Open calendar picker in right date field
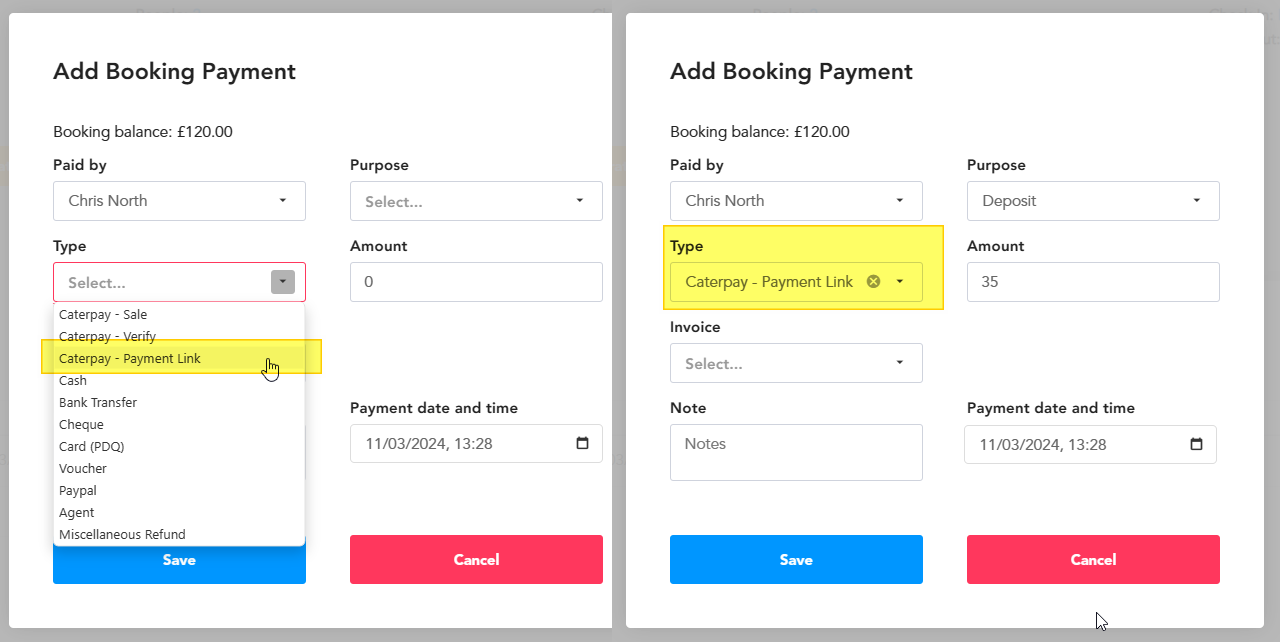Image resolution: width=1280 pixels, height=642 pixels. point(1197,444)
